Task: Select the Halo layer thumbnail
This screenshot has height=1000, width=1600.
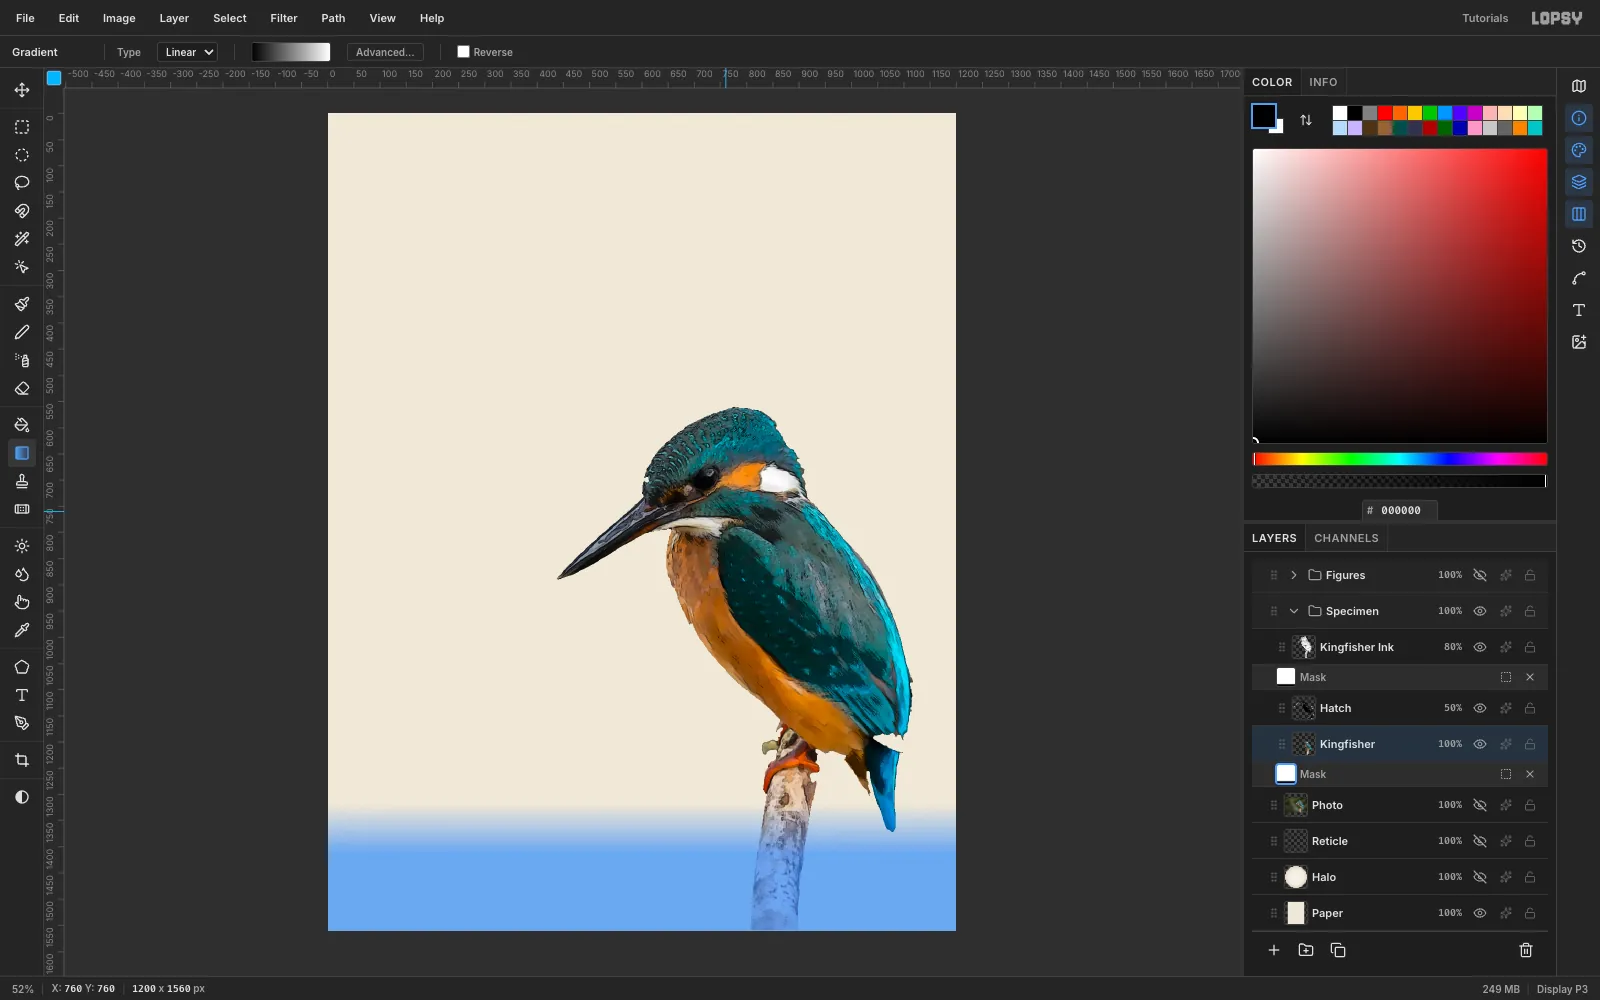Action: pos(1296,877)
